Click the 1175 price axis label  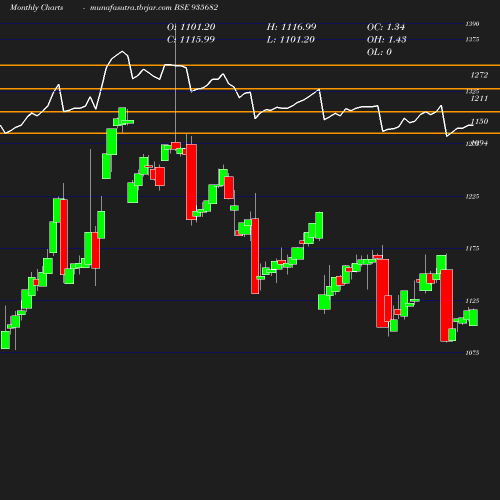point(472,249)
